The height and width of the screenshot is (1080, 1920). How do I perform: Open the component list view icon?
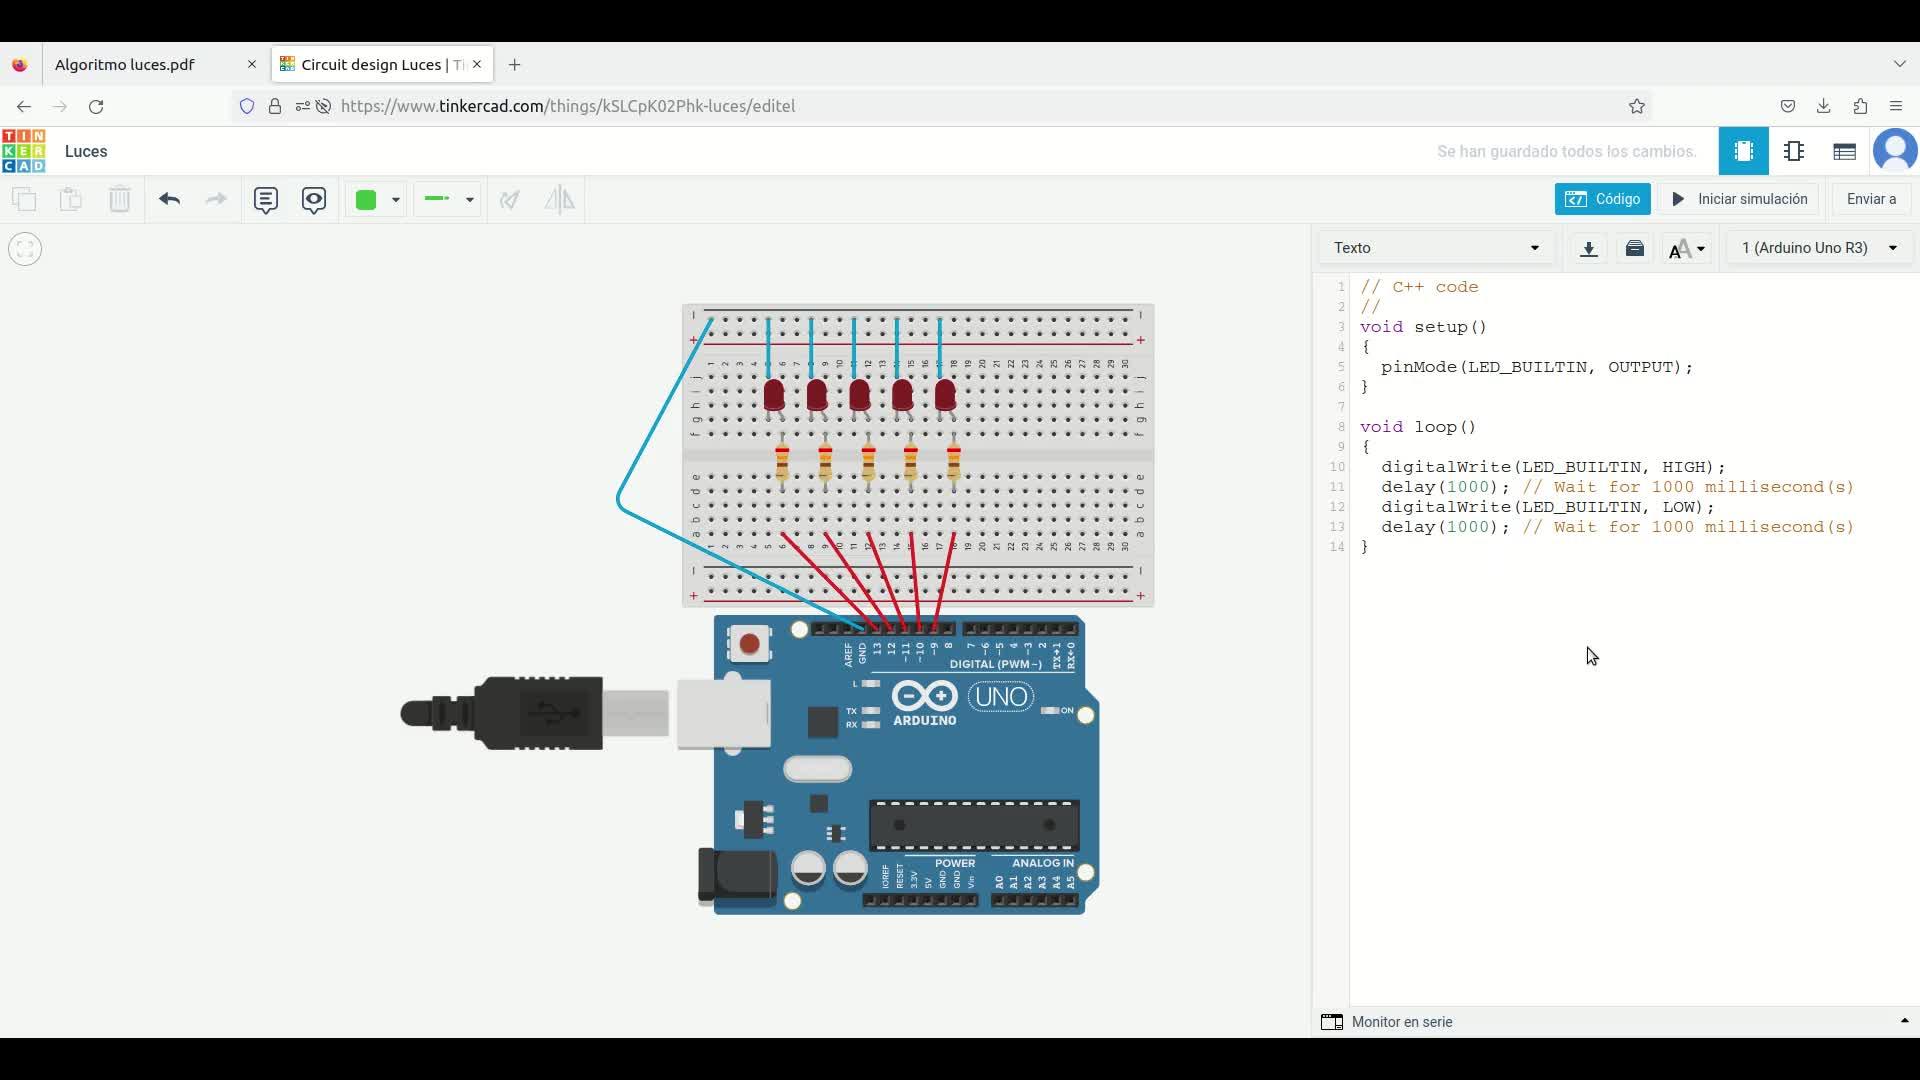pyautogui.click(x=1844, y=151)
